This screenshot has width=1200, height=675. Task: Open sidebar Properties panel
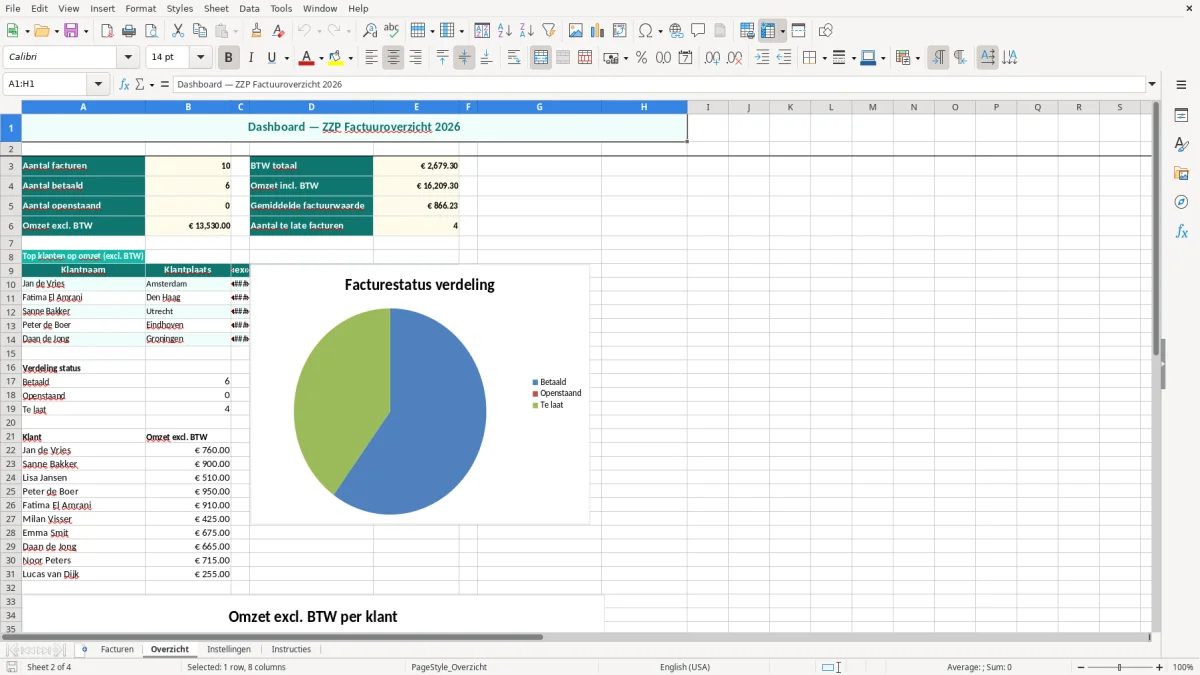1181,115
